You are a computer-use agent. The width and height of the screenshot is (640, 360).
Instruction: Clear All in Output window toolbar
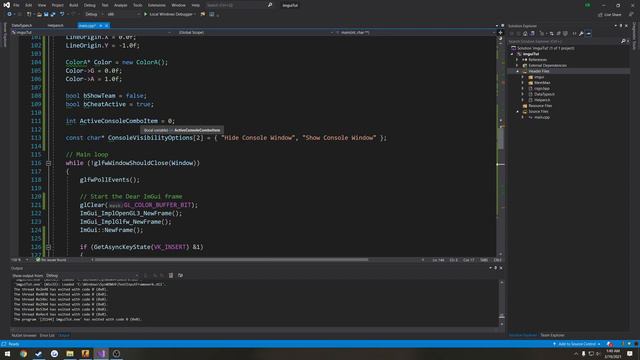point(171,276)
